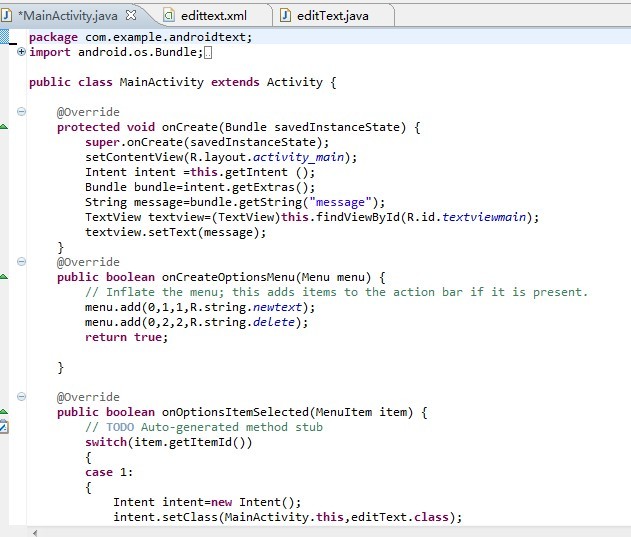Click newtext in menu.add line
631x537 pixels.
click(277, 307)
